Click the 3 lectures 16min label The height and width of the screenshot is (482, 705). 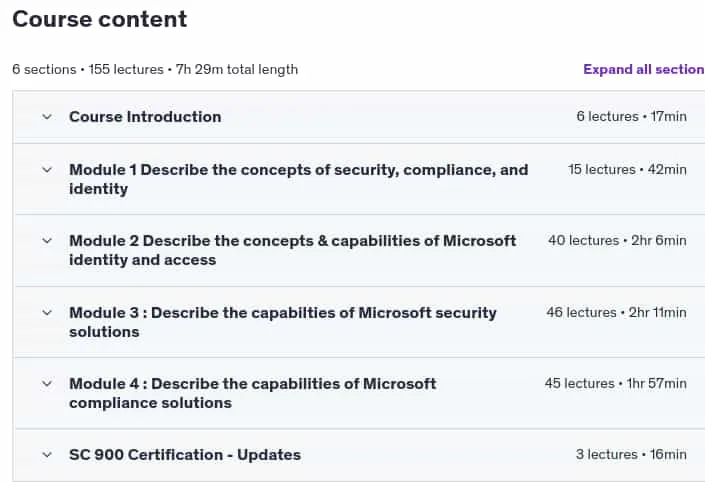click(x=631, y=455)
